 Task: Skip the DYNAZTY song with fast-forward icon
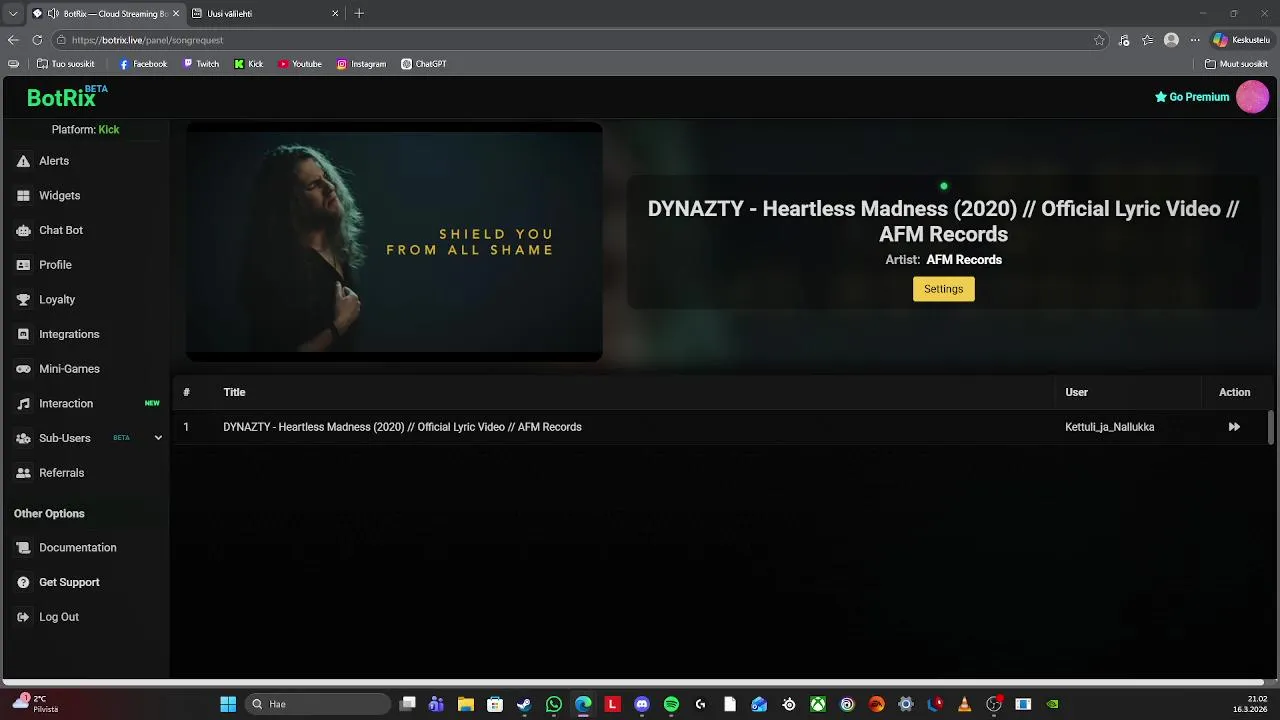(x=1234, y=427)
